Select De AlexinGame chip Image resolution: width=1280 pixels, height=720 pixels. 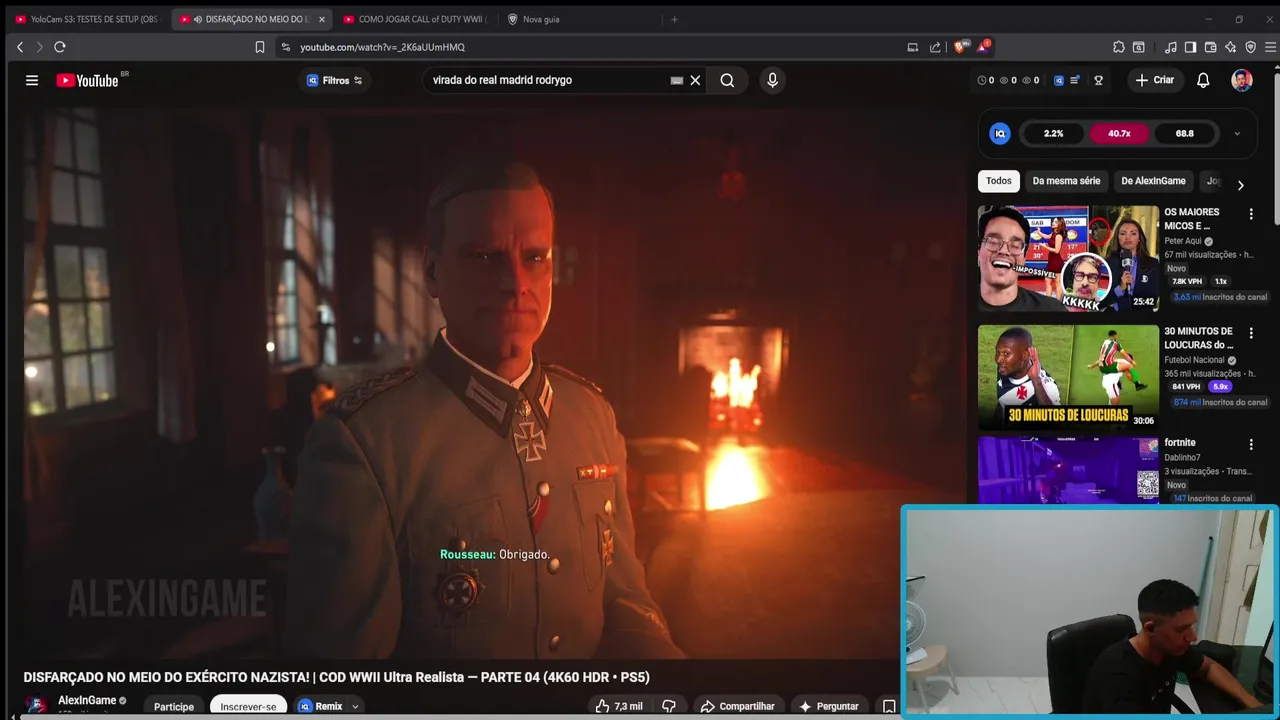tap(1153, 181)
